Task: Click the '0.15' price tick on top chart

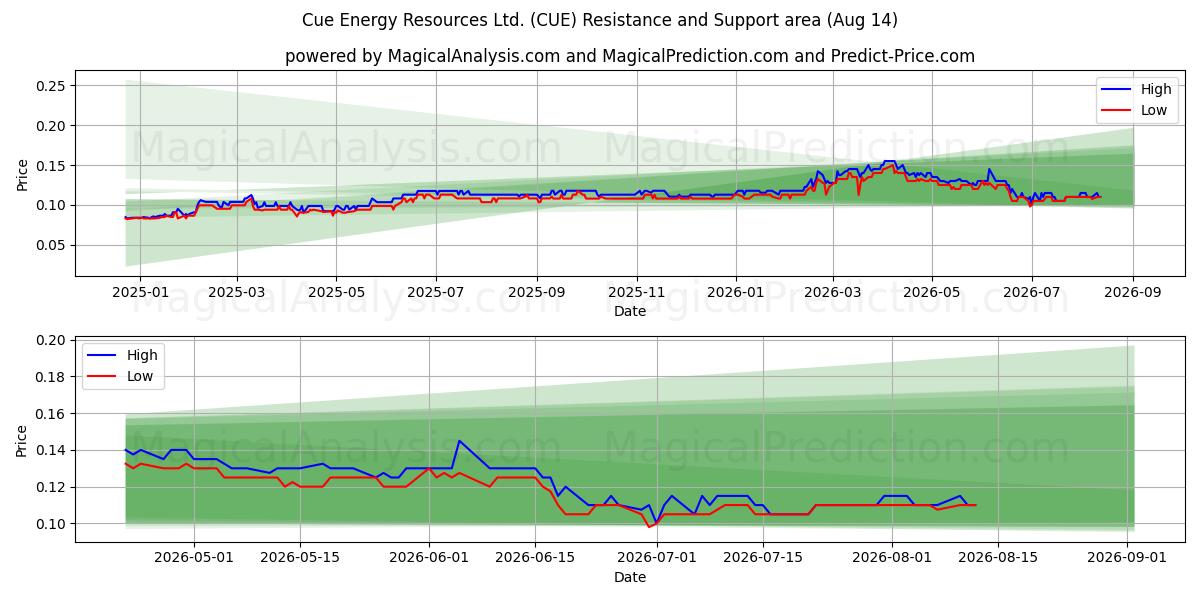Action: 51,166
